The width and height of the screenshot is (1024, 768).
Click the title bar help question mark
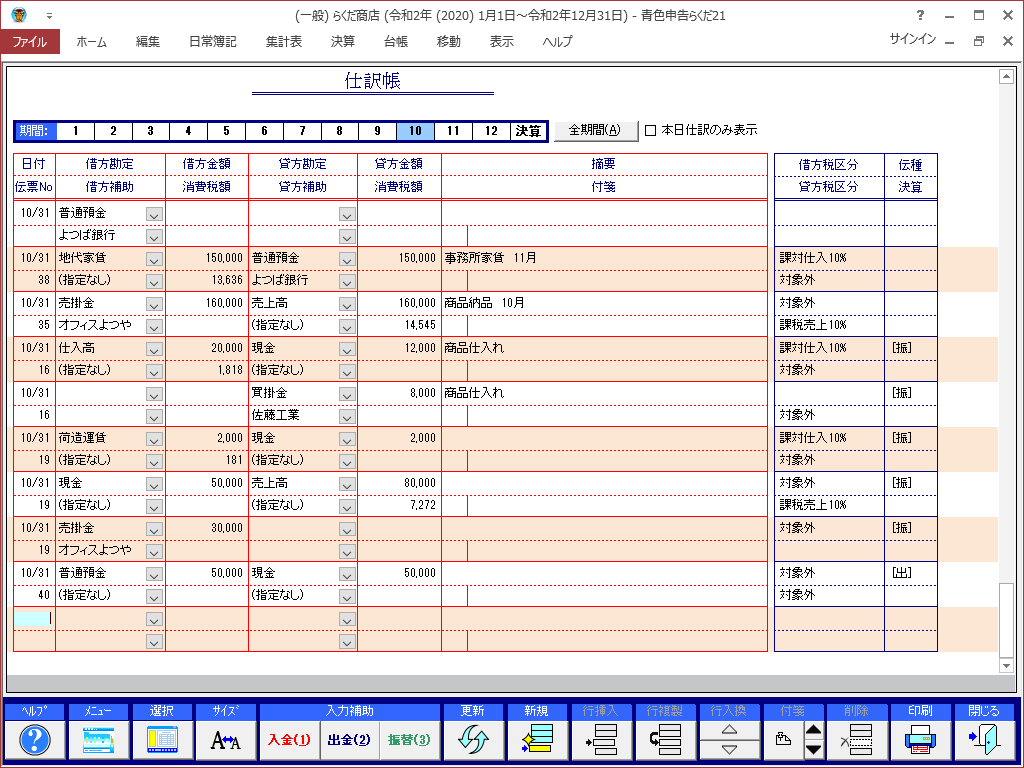[920, 15]
